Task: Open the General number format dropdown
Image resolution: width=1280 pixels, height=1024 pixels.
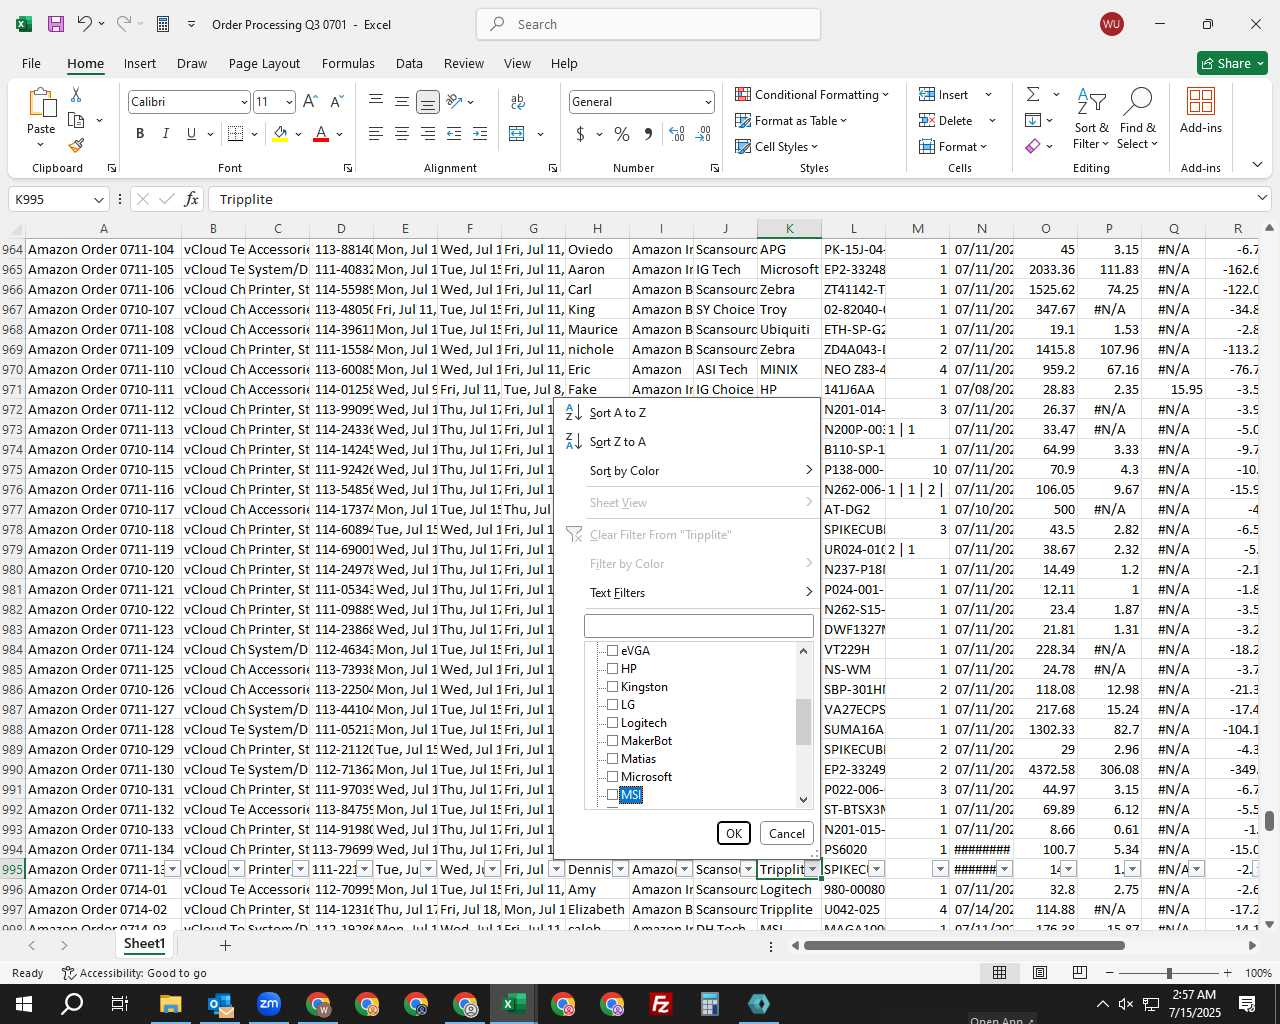Action: [708, 102]
